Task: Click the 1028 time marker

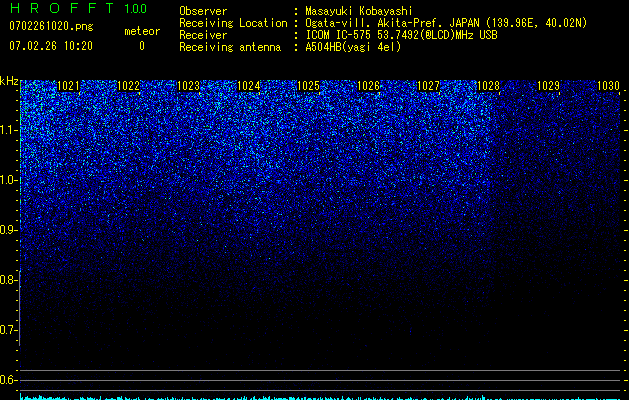Action: point(488,86)
